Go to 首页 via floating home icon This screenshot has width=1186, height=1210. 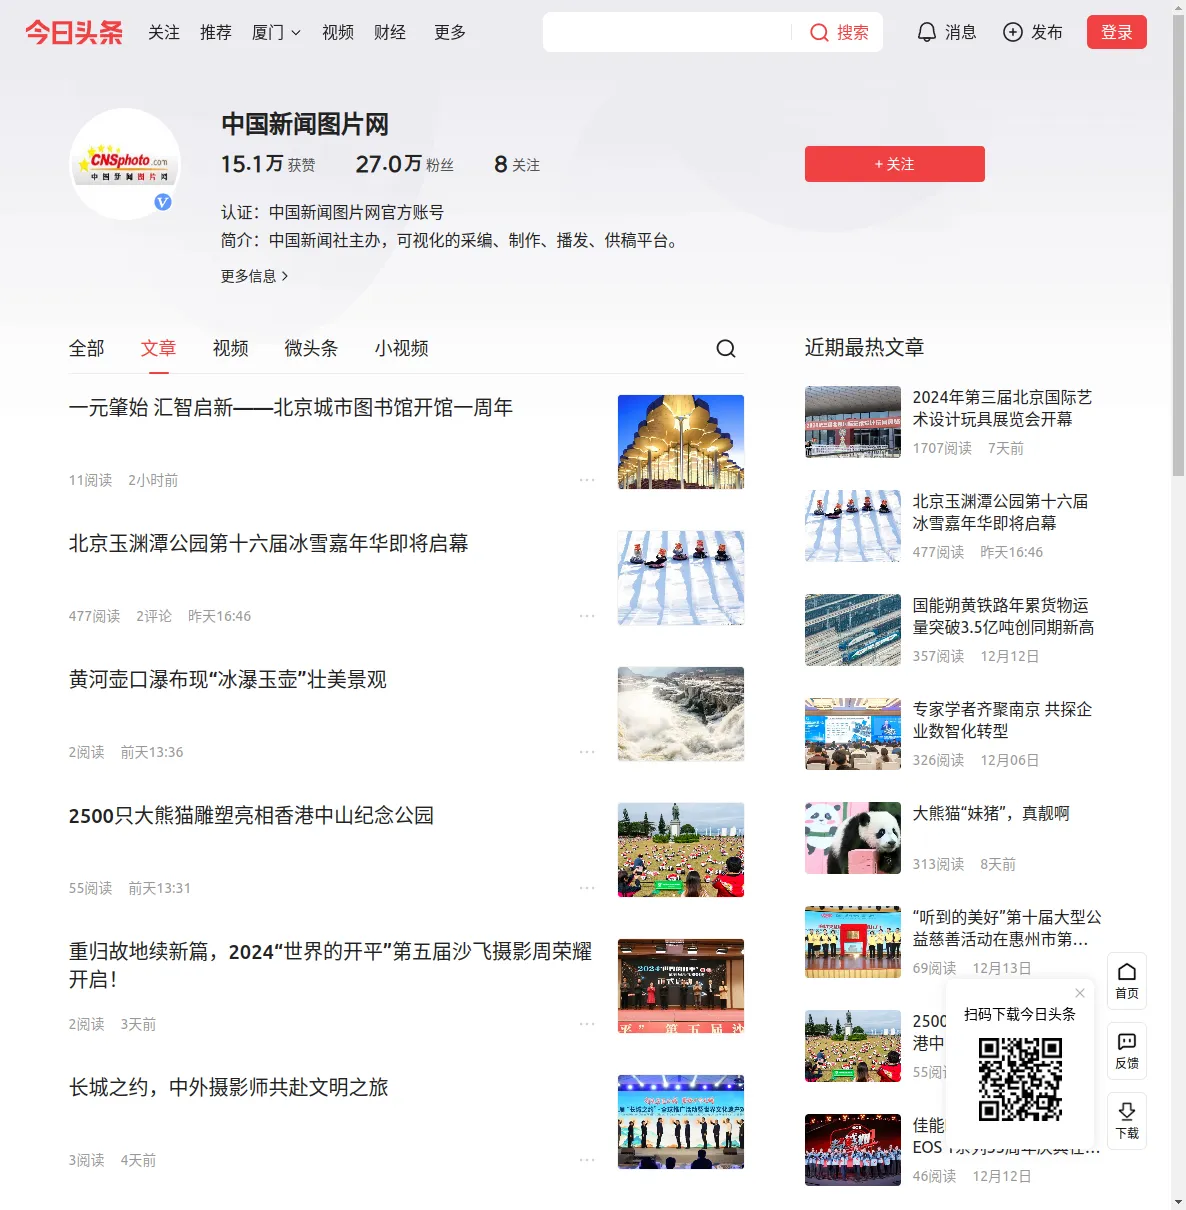coord(1127,981)
